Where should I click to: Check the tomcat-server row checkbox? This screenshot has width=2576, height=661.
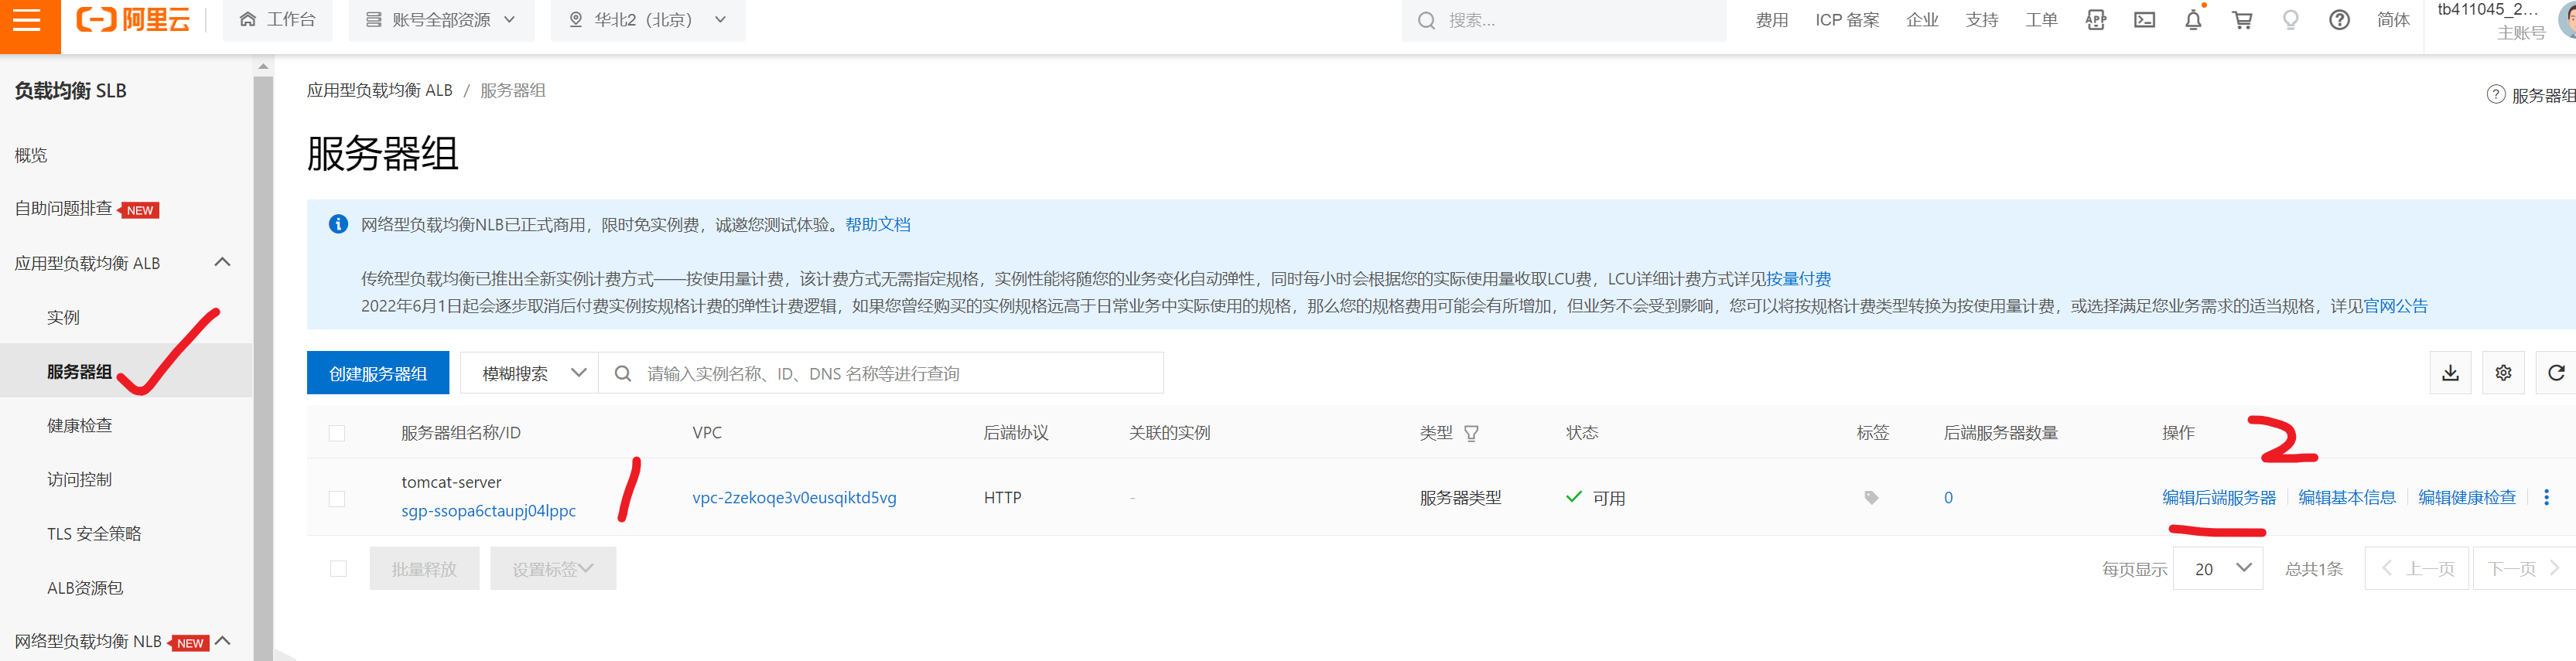tap(337, 498)
